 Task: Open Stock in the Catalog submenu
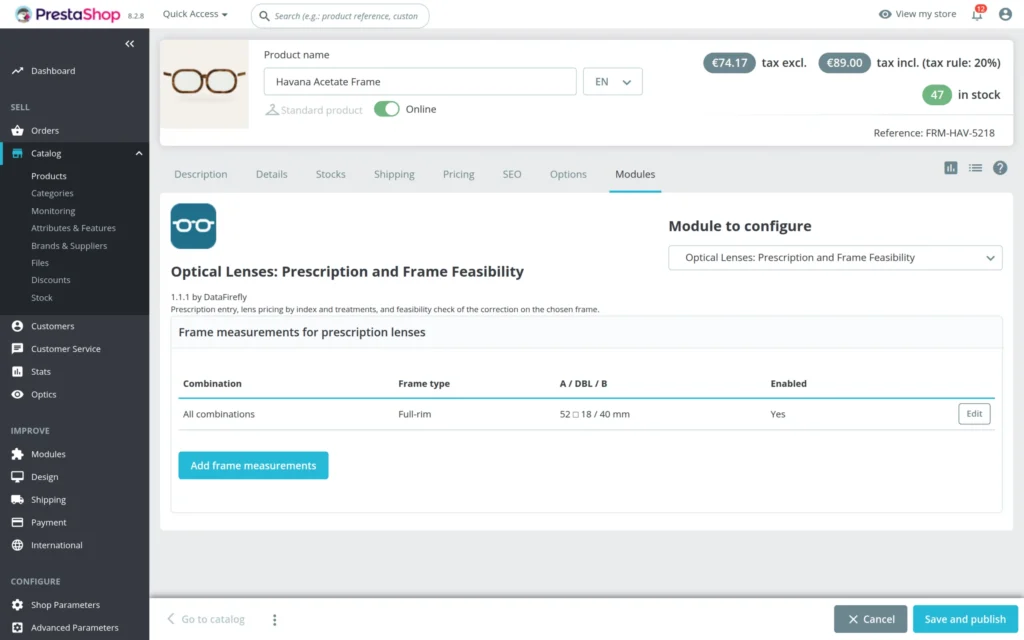[x=42, y=298]
